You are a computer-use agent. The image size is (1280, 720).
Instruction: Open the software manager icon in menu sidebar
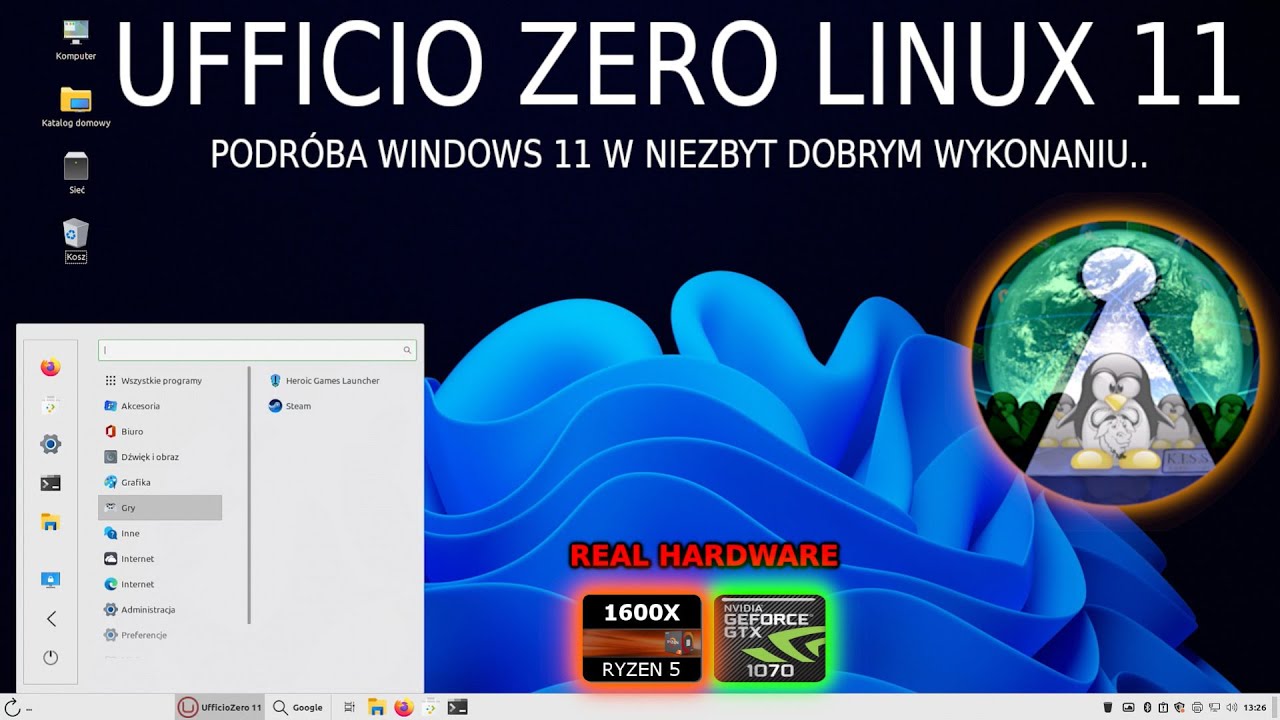[50, 406]
